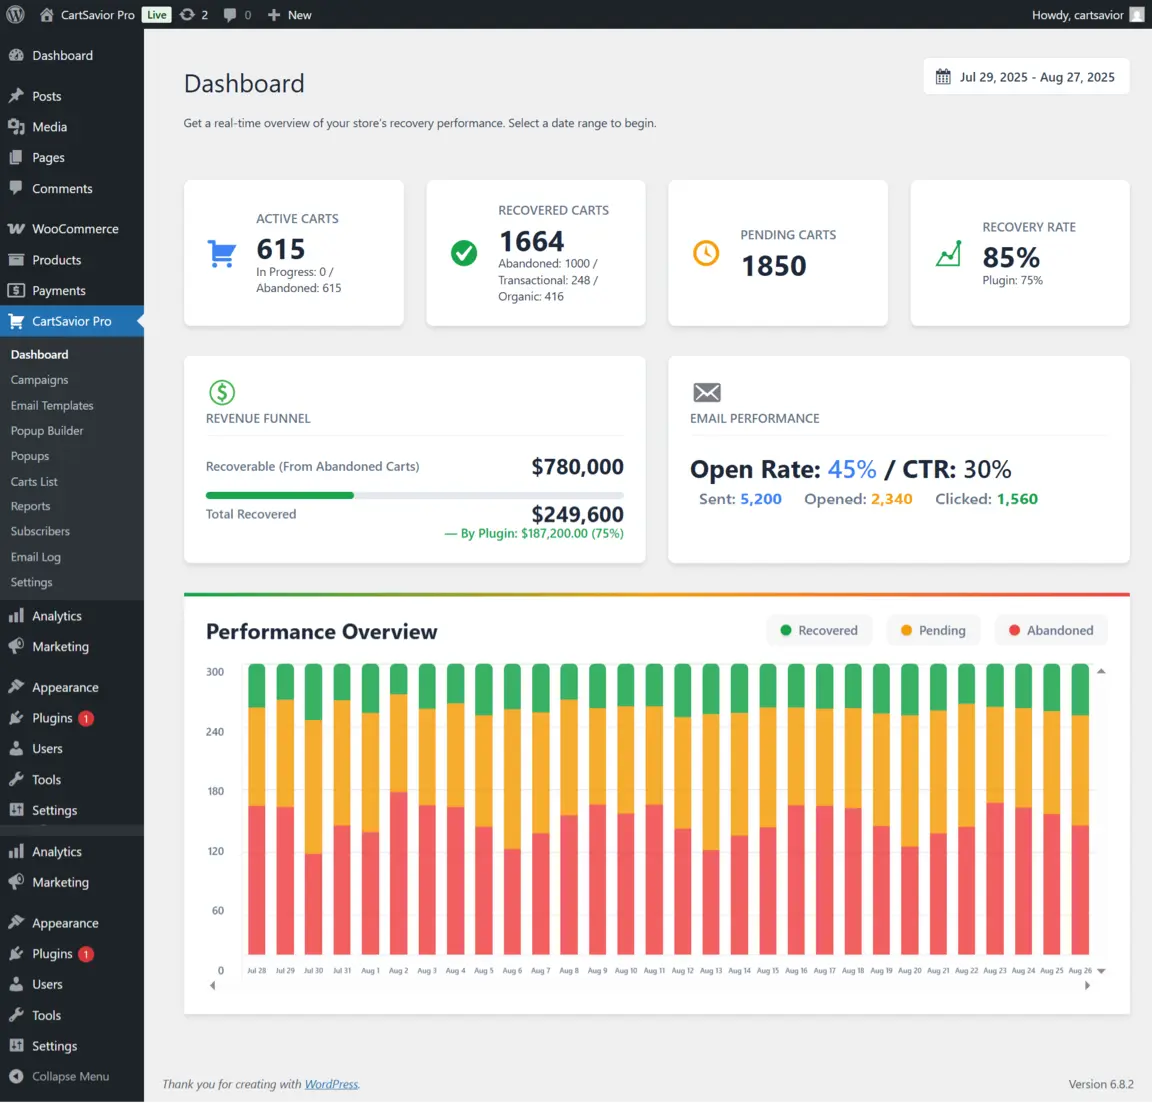The height and width of the screenshot is (1103, 1152).
Task: Open the updates icon showing 2
Action: tap(194, 15)
